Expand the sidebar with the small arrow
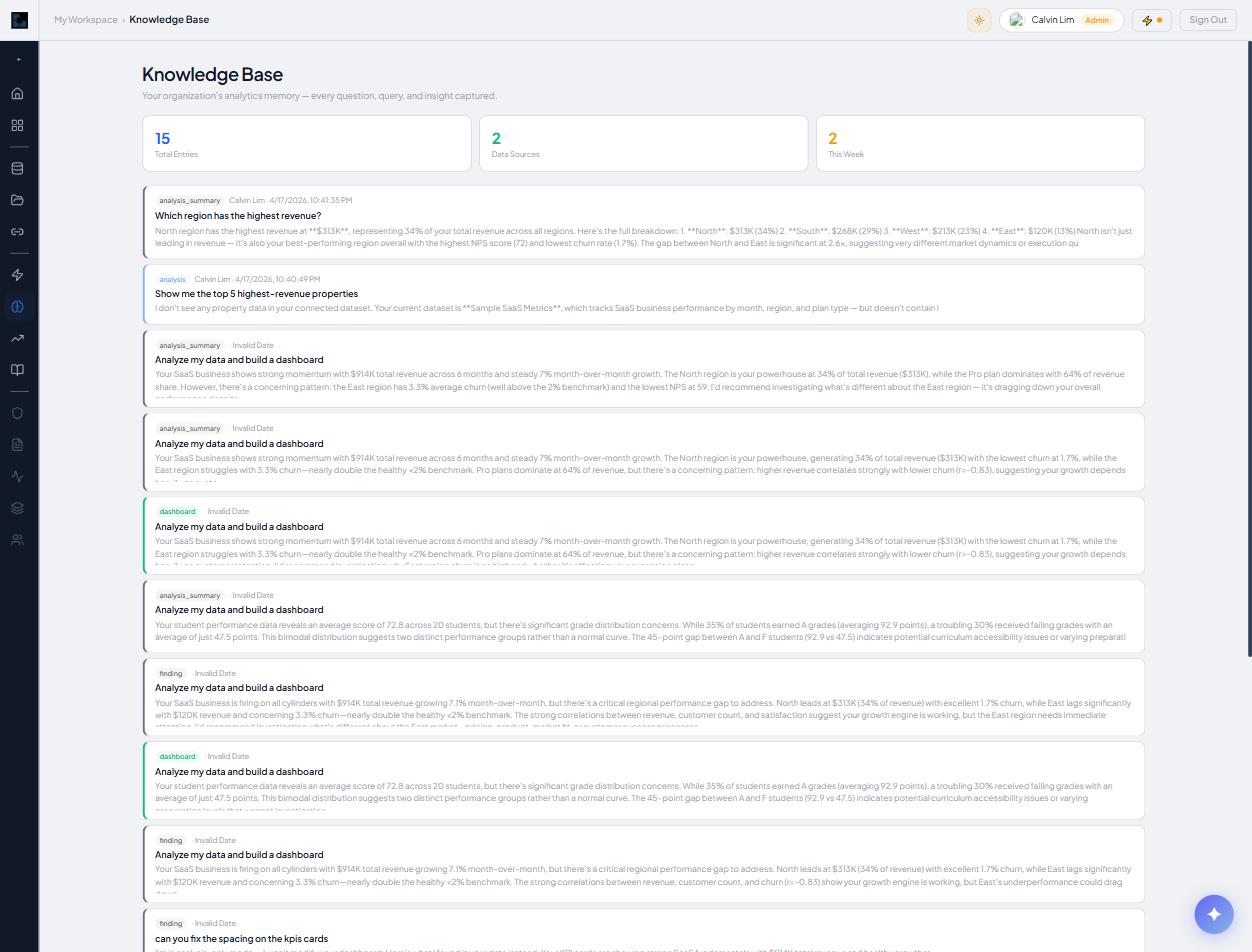The width and height of the screenshot is (1252, 952). 18,60
